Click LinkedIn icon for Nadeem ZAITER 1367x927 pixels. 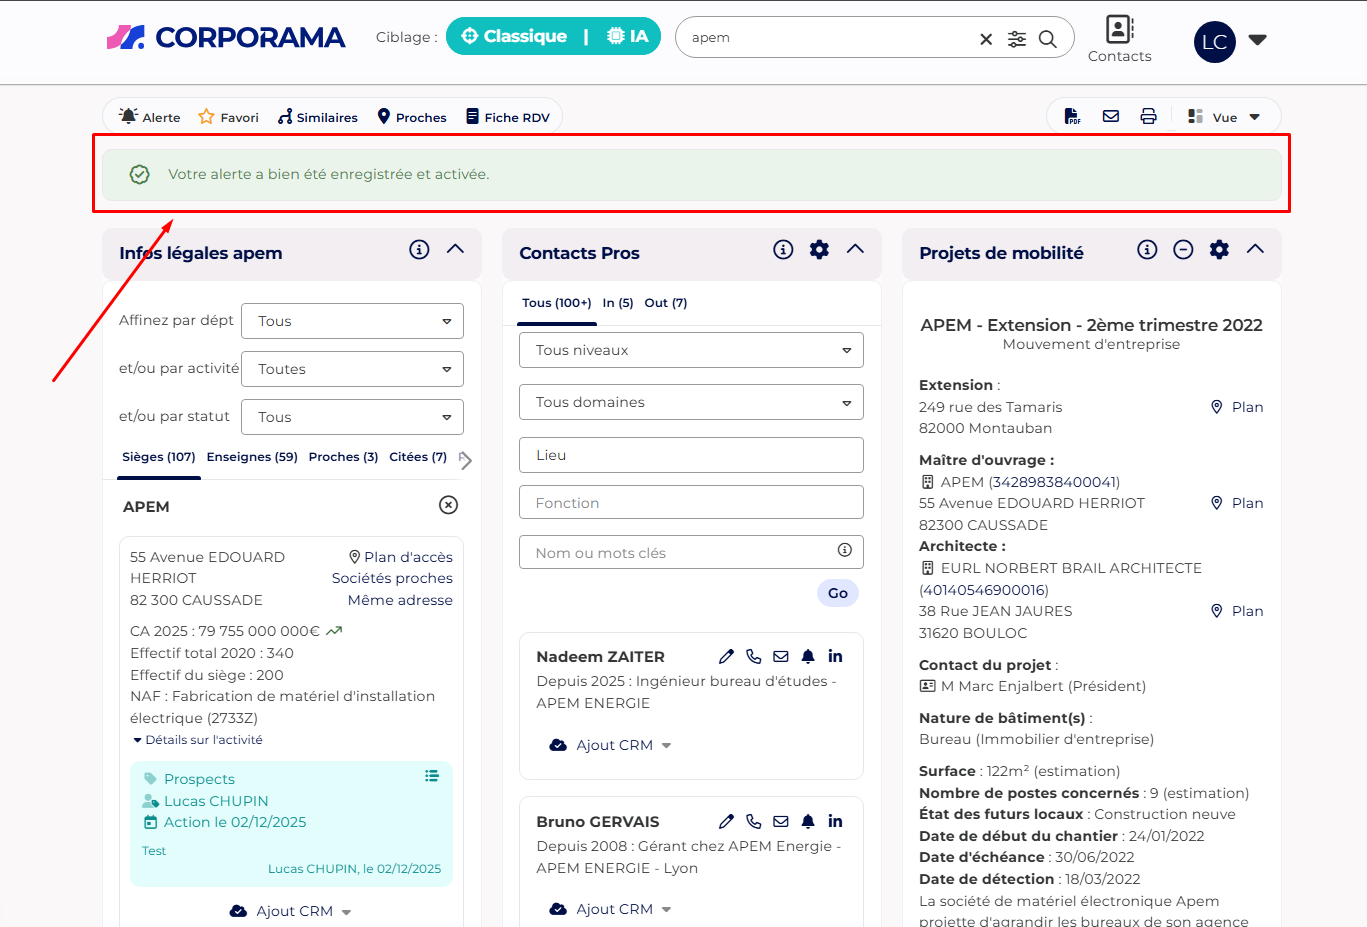(x=835, y=656)
